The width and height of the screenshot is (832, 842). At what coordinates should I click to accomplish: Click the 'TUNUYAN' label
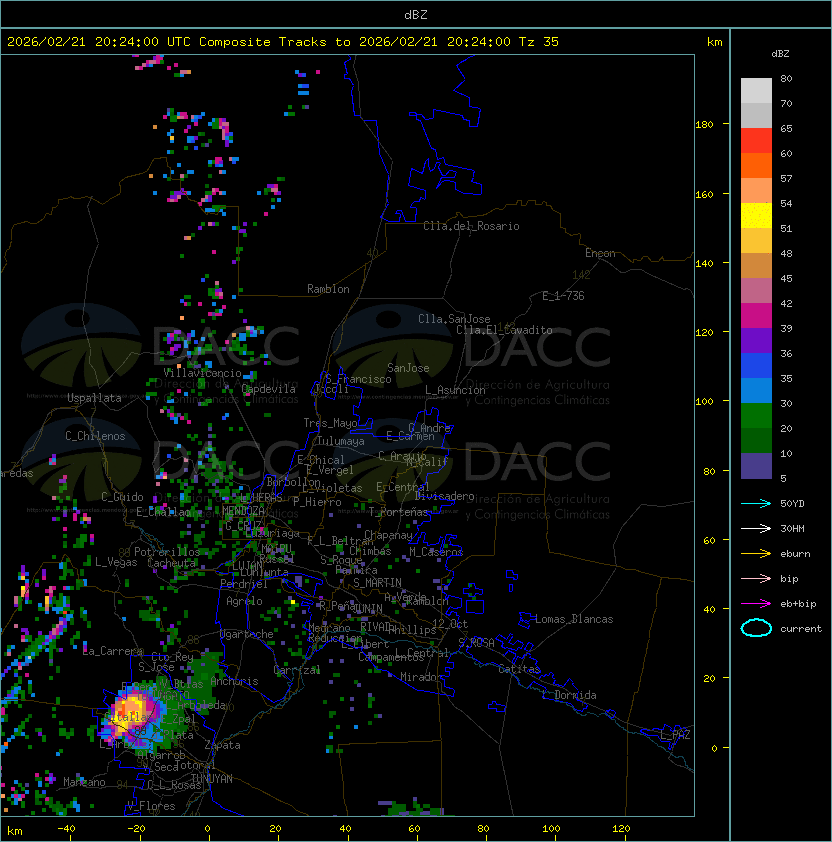212,779
